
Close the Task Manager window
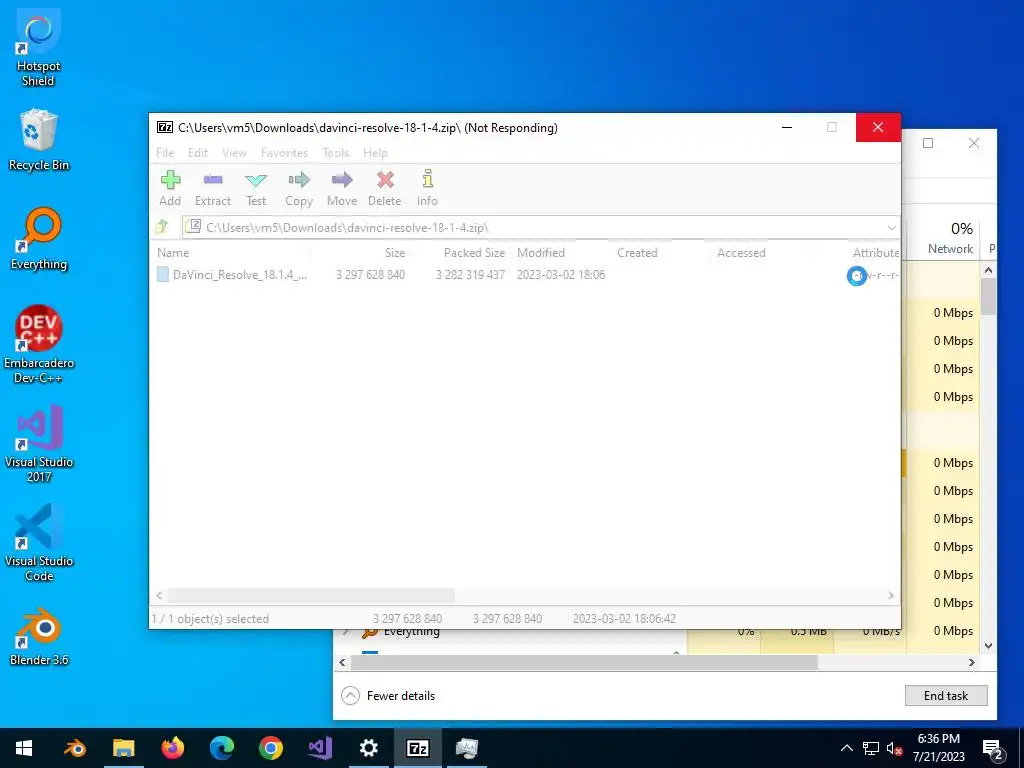pos(974,143)
